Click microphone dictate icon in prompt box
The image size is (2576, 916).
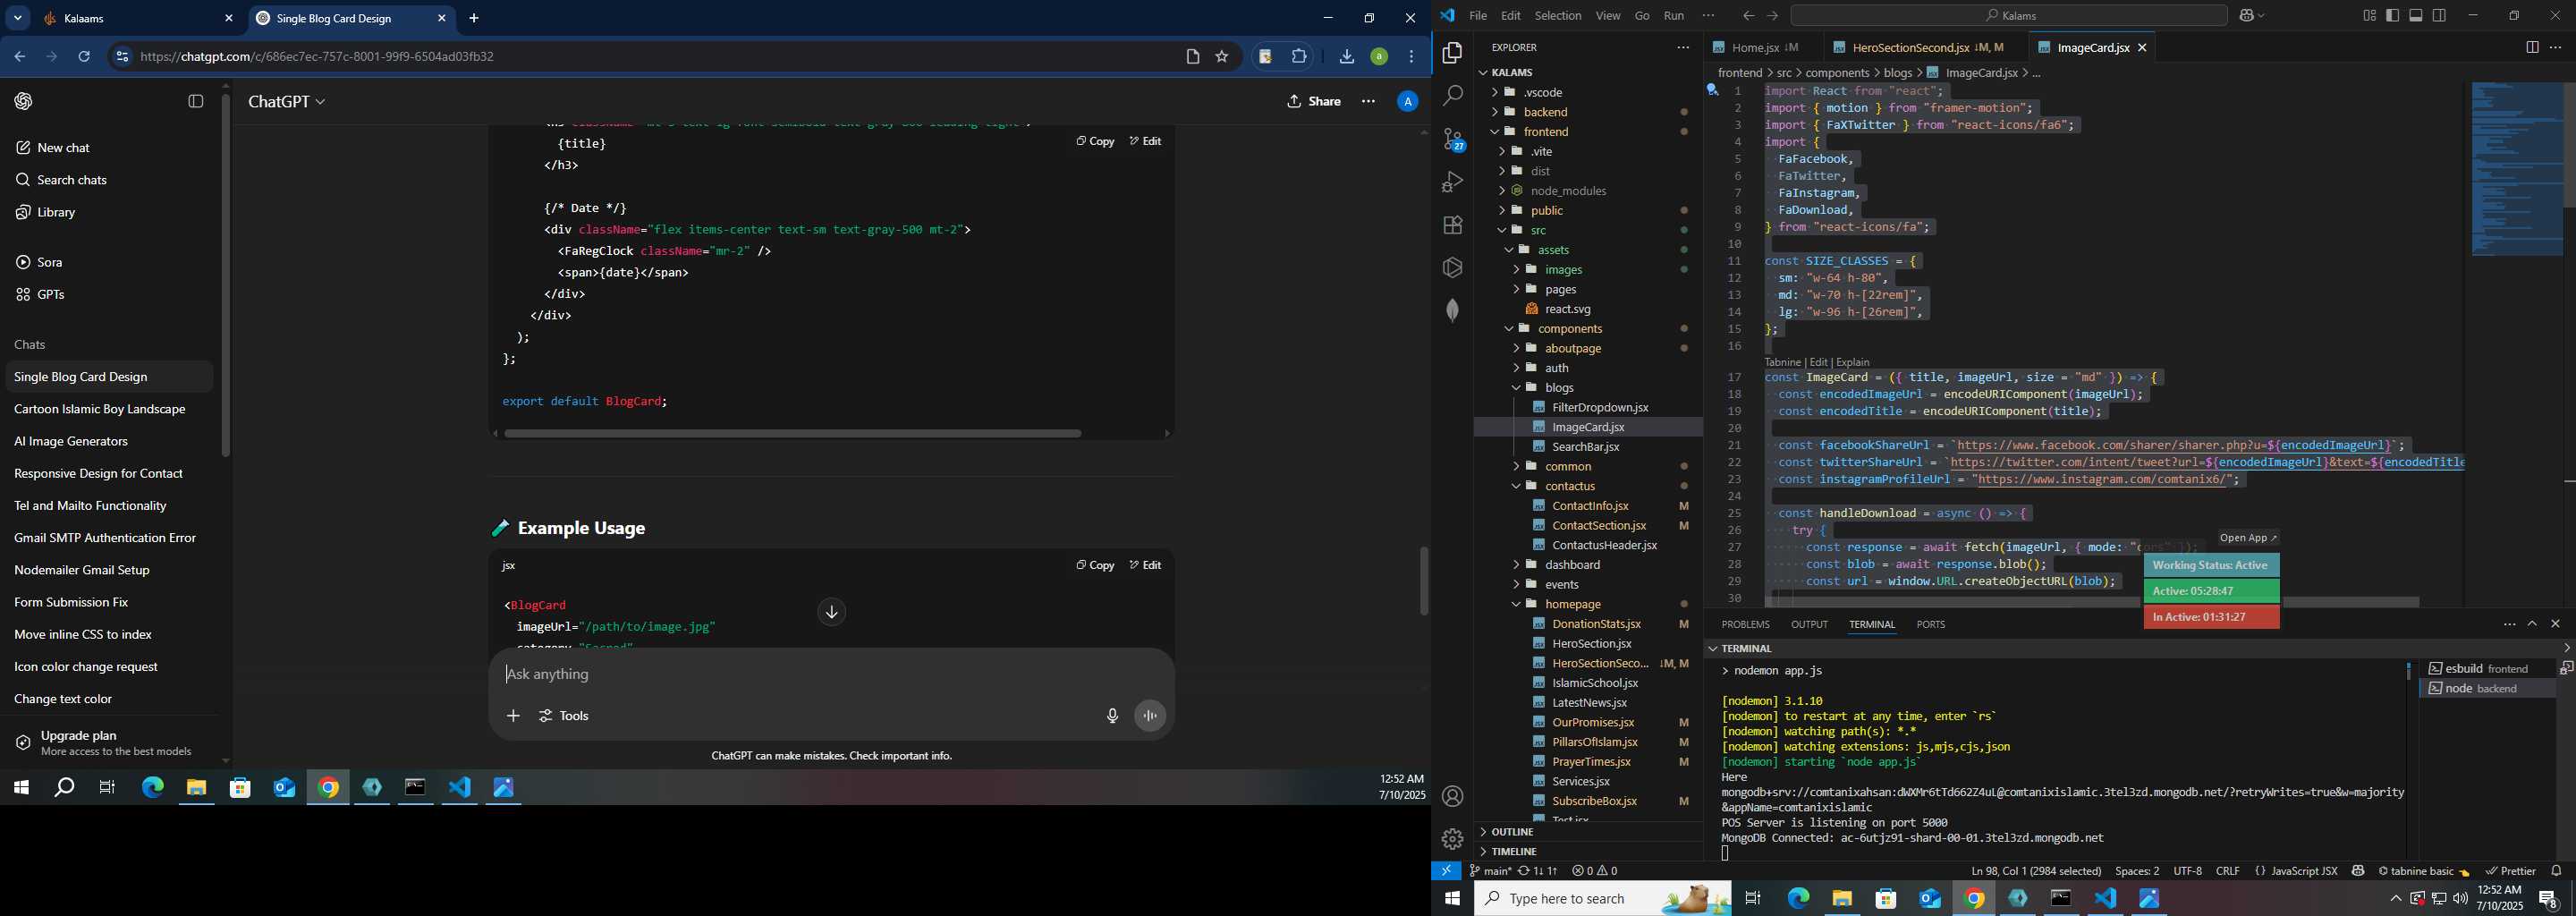point(1112,716)
